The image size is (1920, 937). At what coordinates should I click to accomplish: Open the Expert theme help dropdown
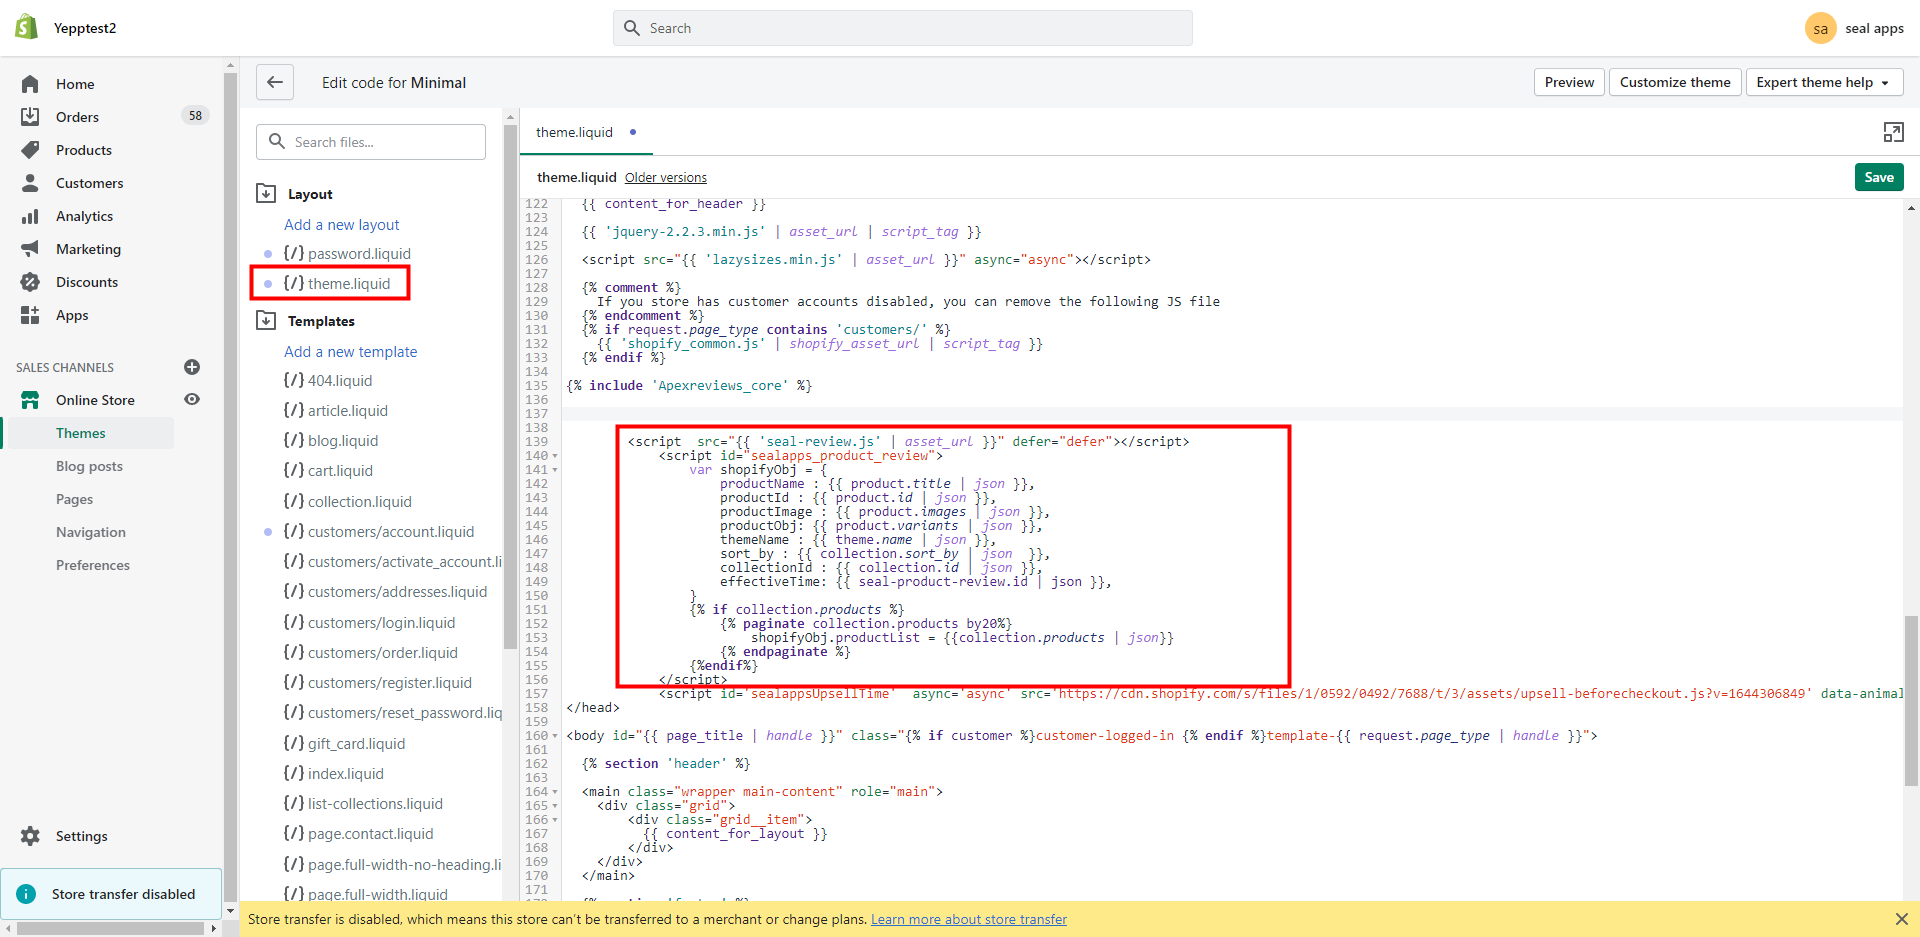[x=1823, y=82]
